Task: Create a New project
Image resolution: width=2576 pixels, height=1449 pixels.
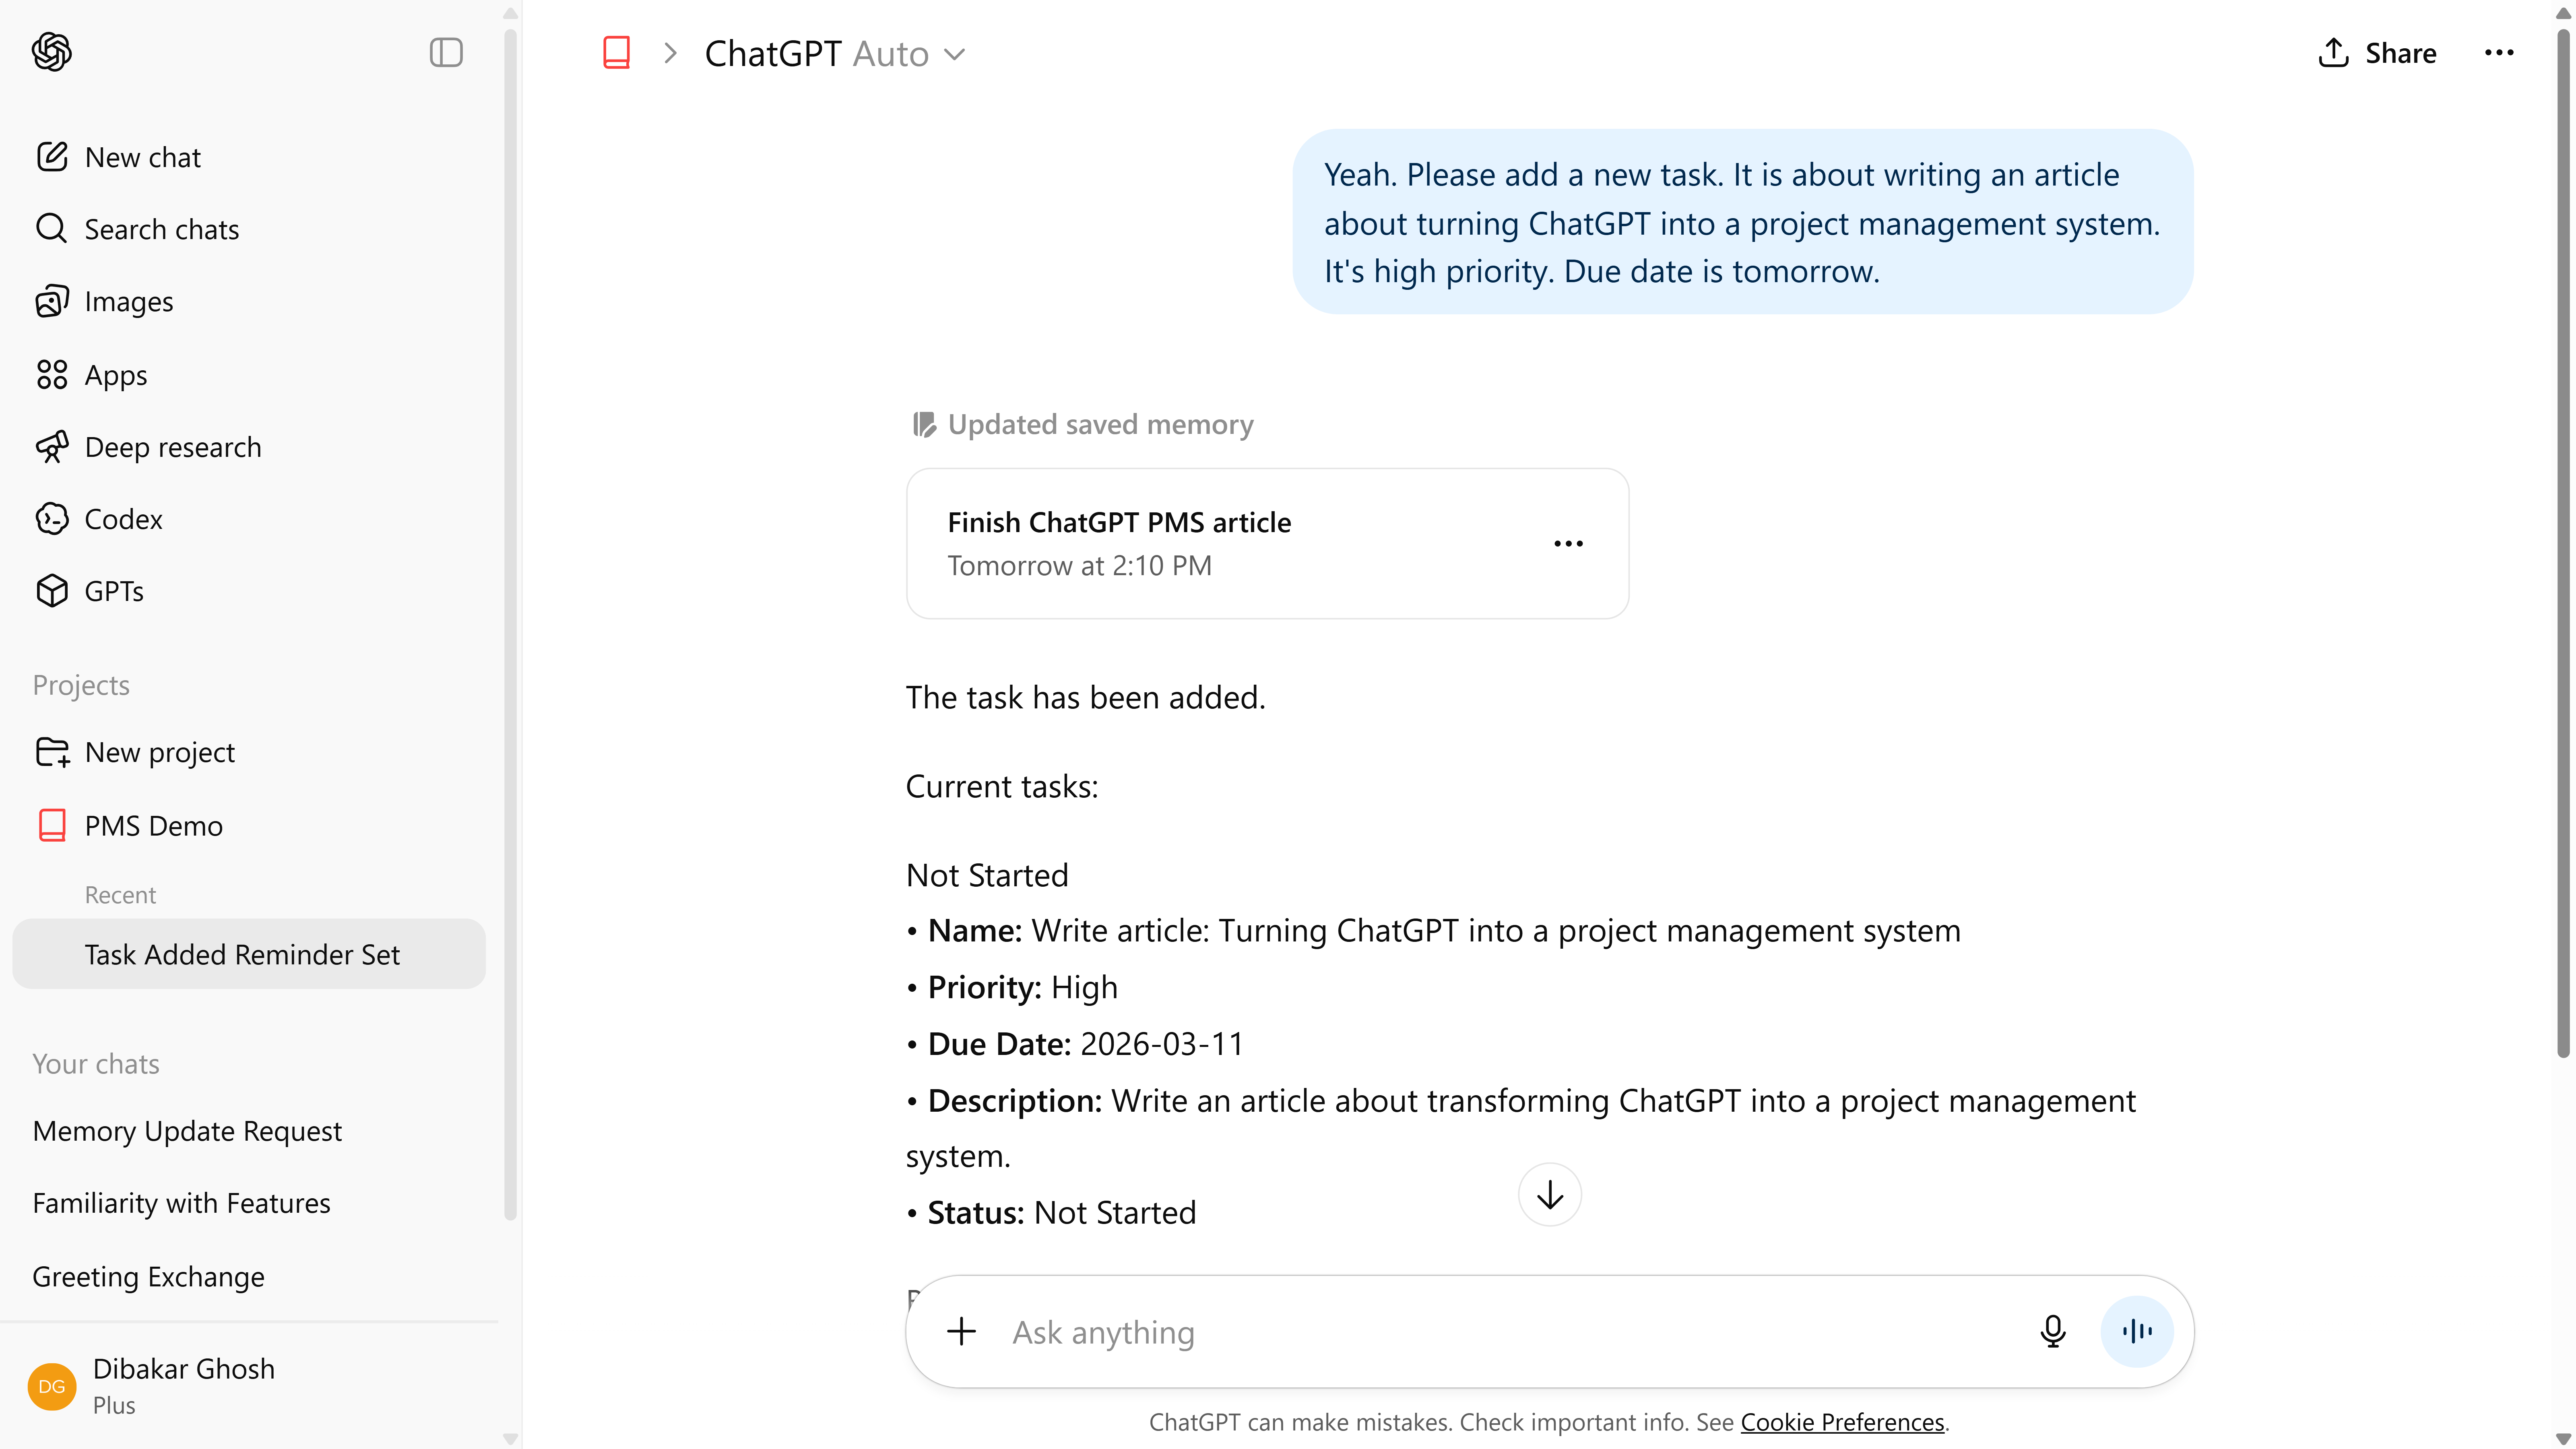Action: point(249,752)
